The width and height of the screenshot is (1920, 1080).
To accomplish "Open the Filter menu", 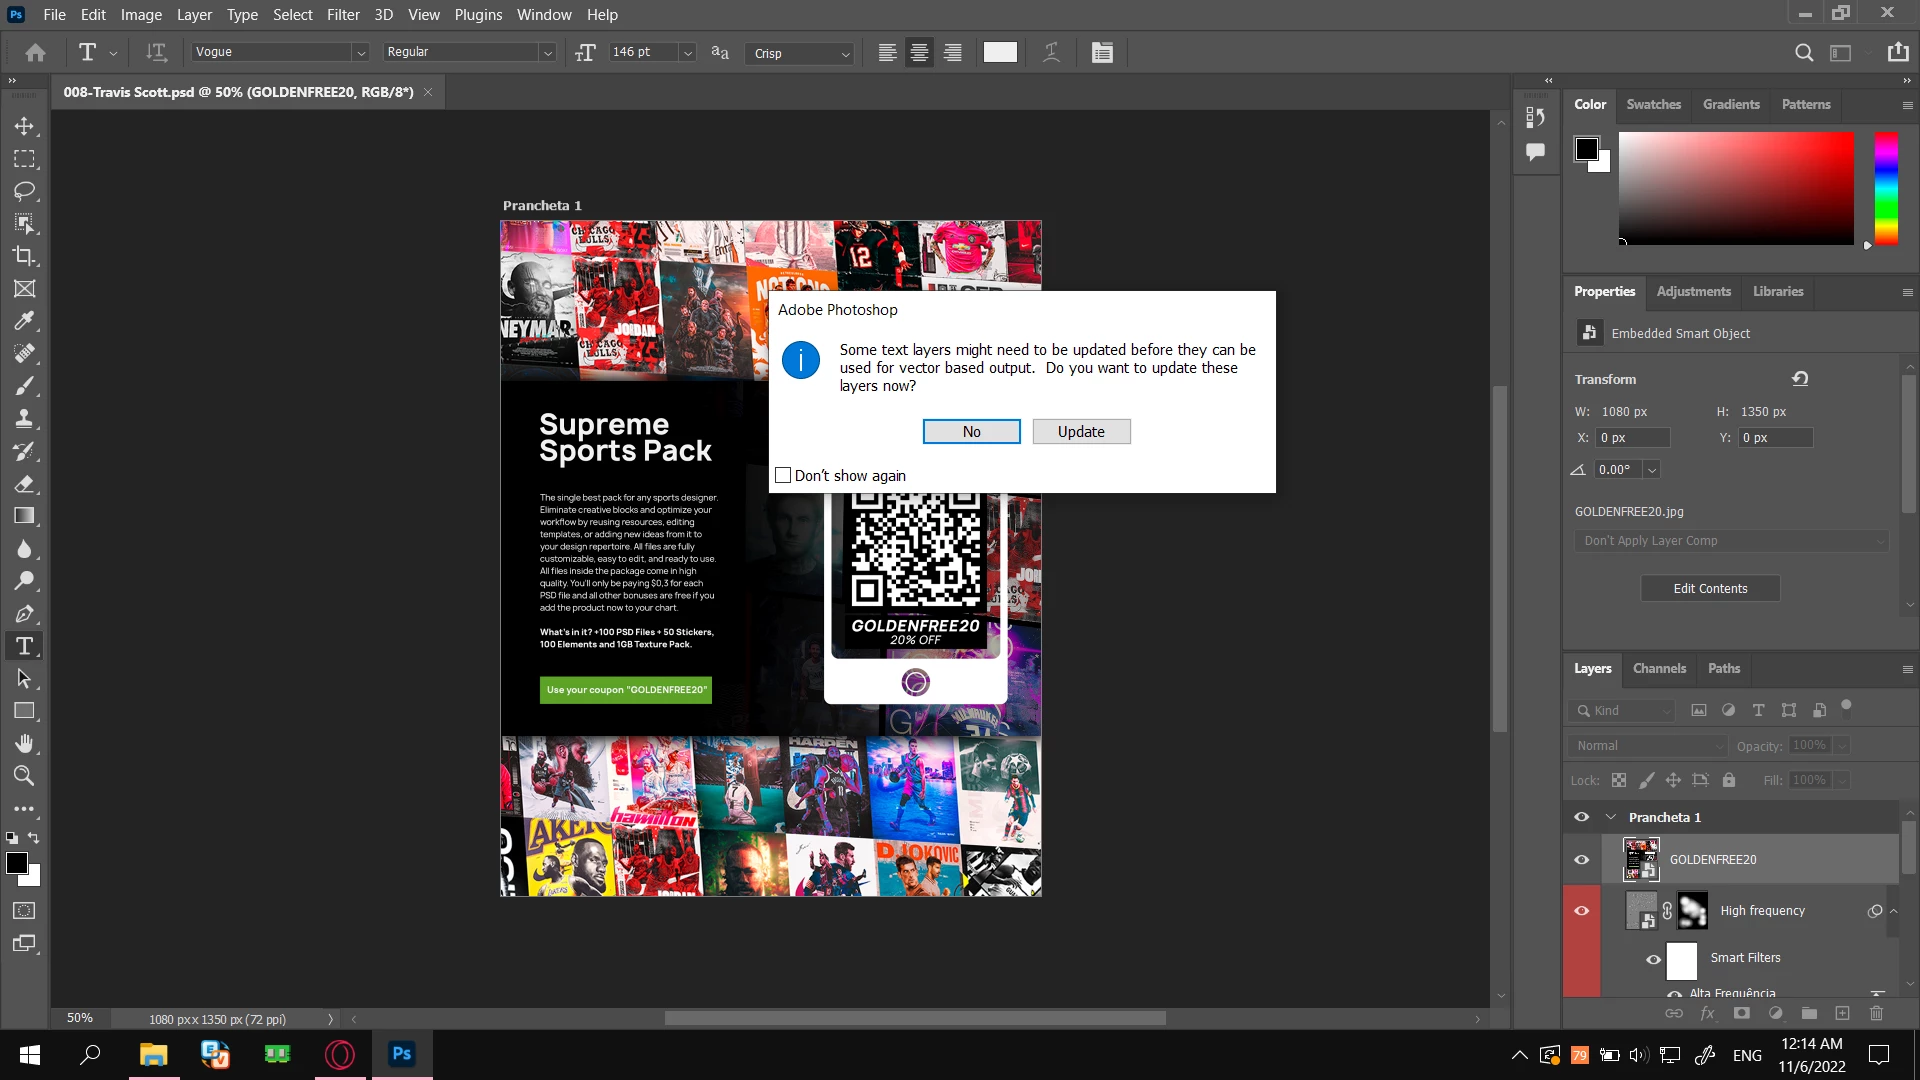I will (342, 15).
